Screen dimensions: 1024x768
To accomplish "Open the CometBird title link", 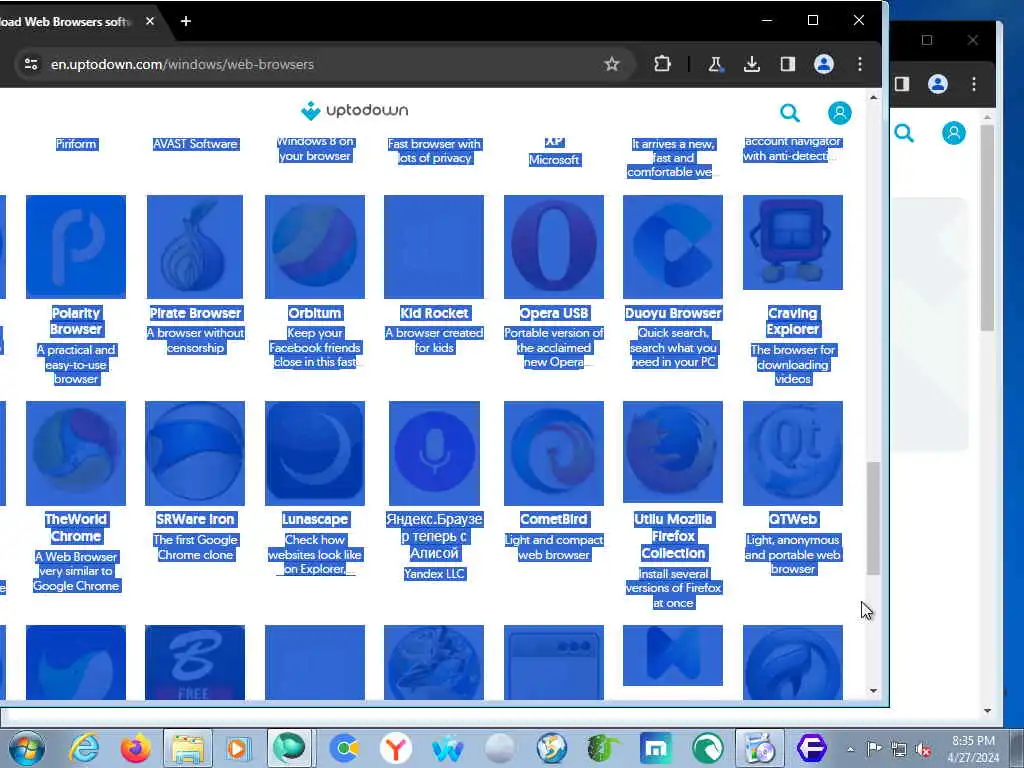I will tap(554, 520).
